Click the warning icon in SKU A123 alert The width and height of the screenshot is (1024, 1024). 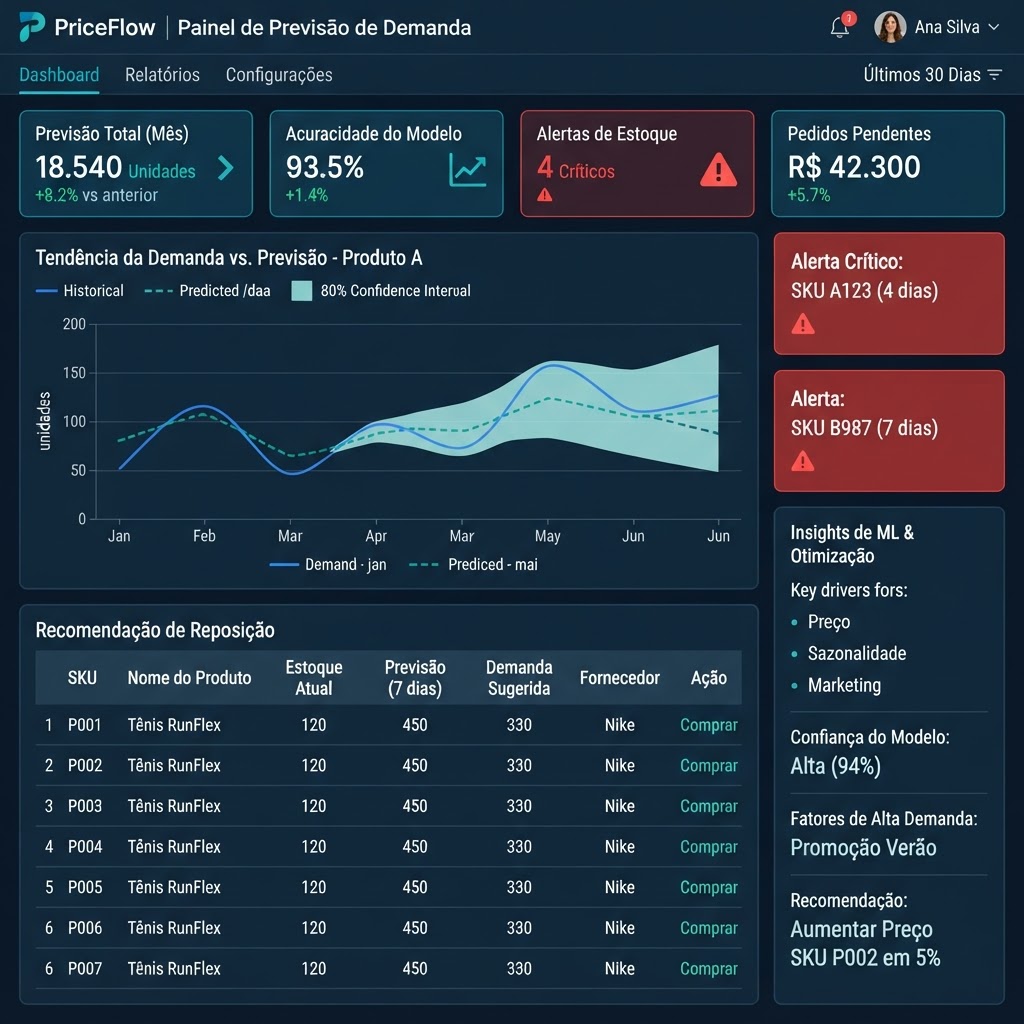tap(803, 324)
